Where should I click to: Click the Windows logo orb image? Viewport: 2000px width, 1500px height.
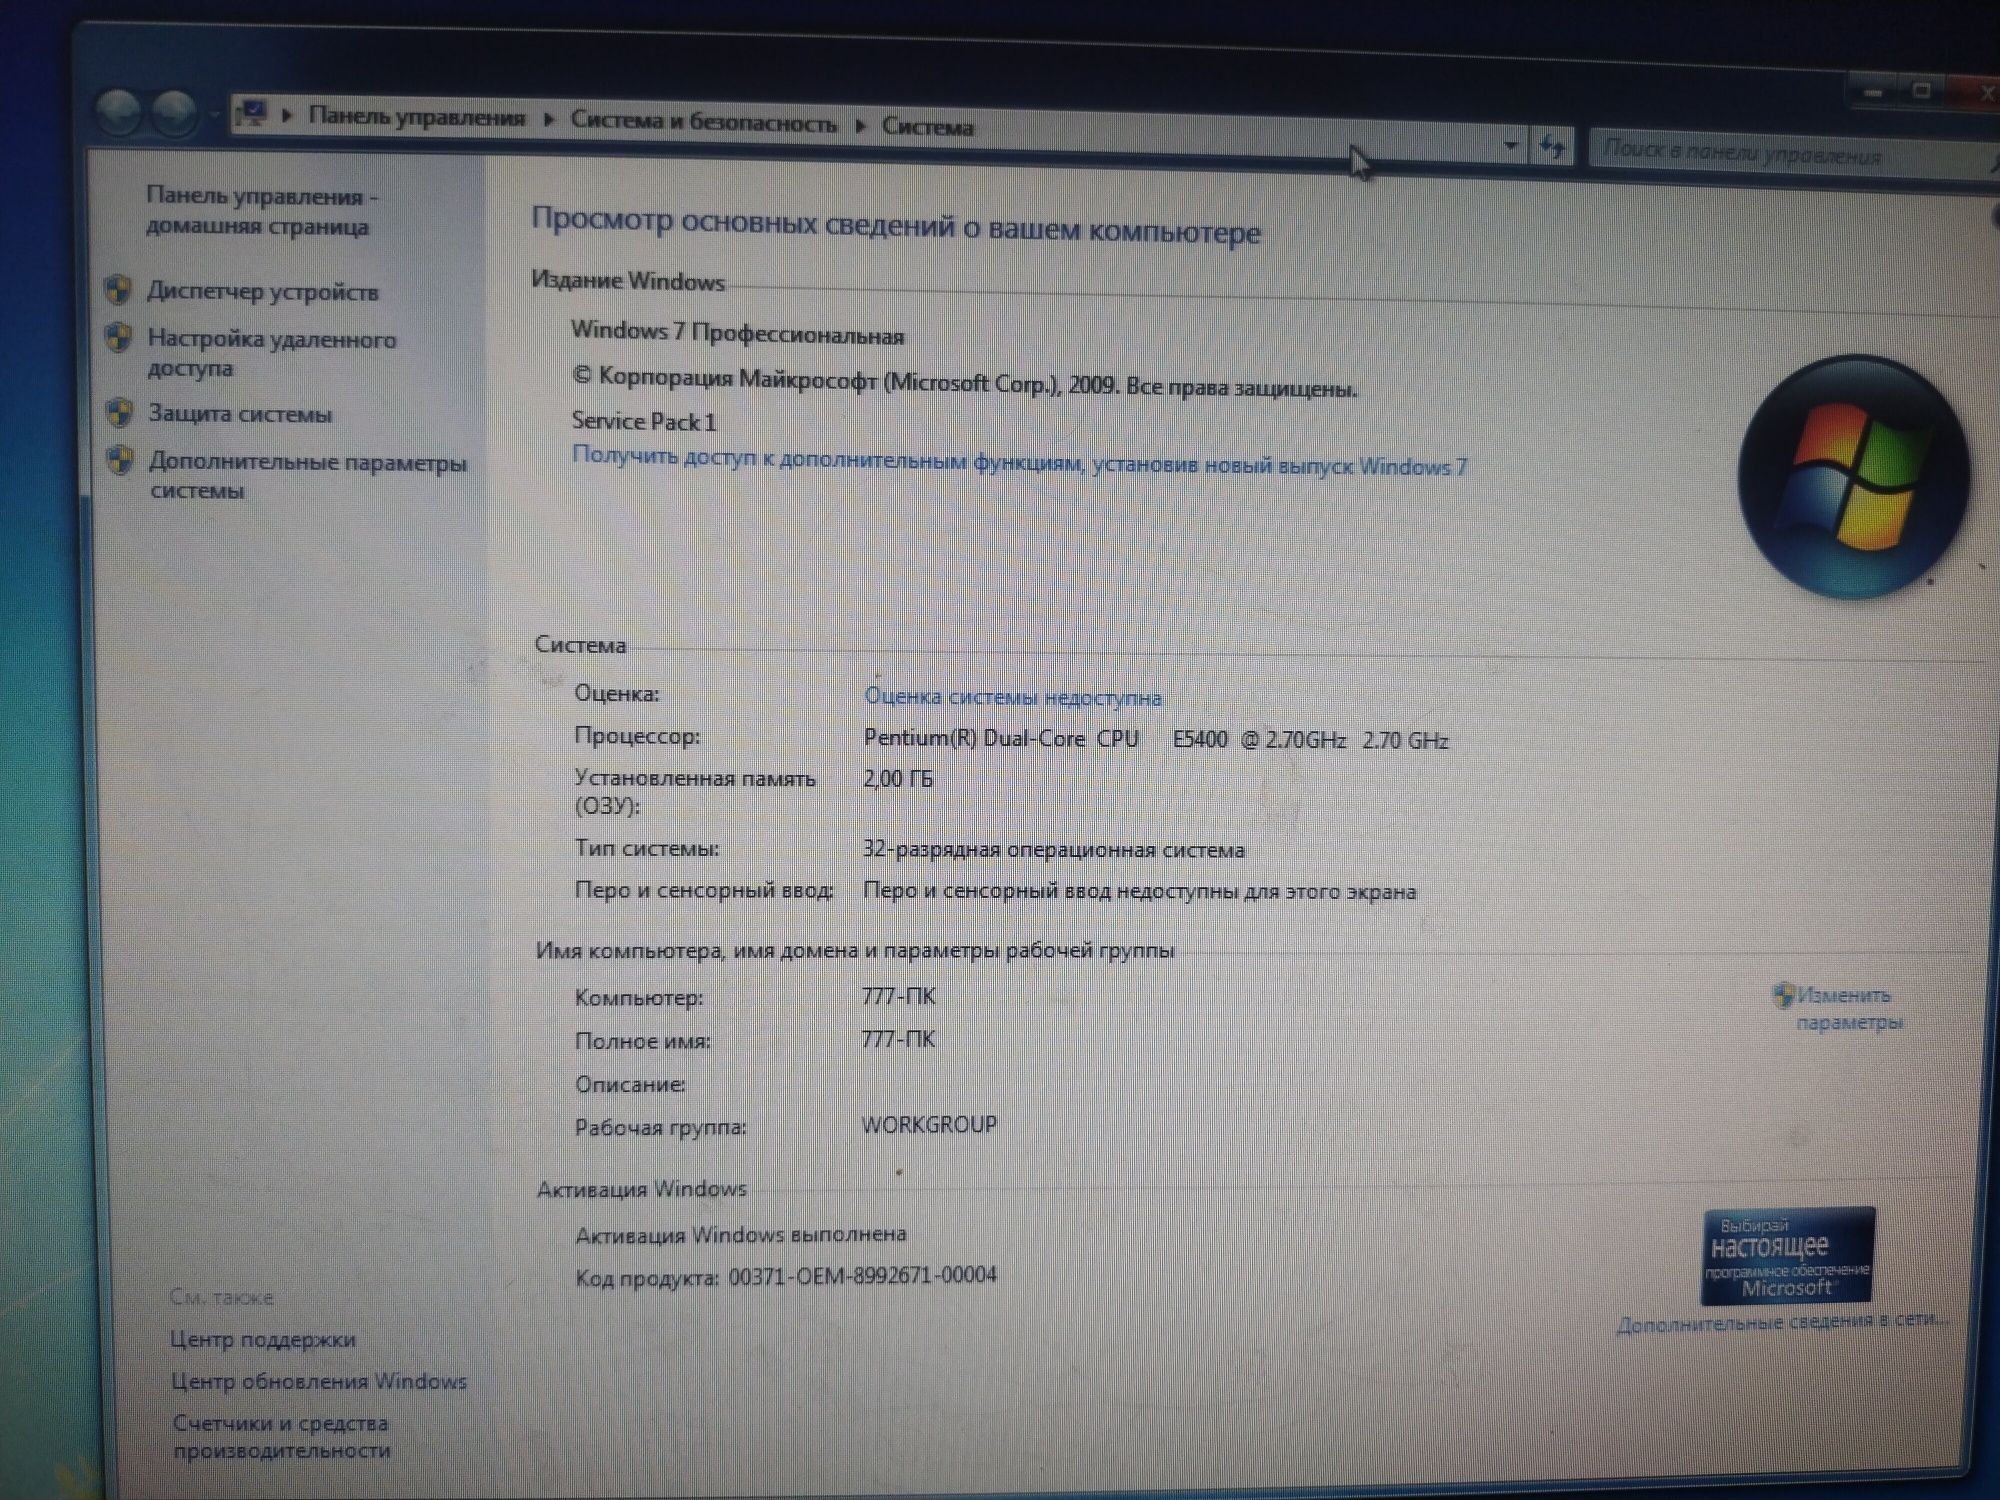(1853, 477)
